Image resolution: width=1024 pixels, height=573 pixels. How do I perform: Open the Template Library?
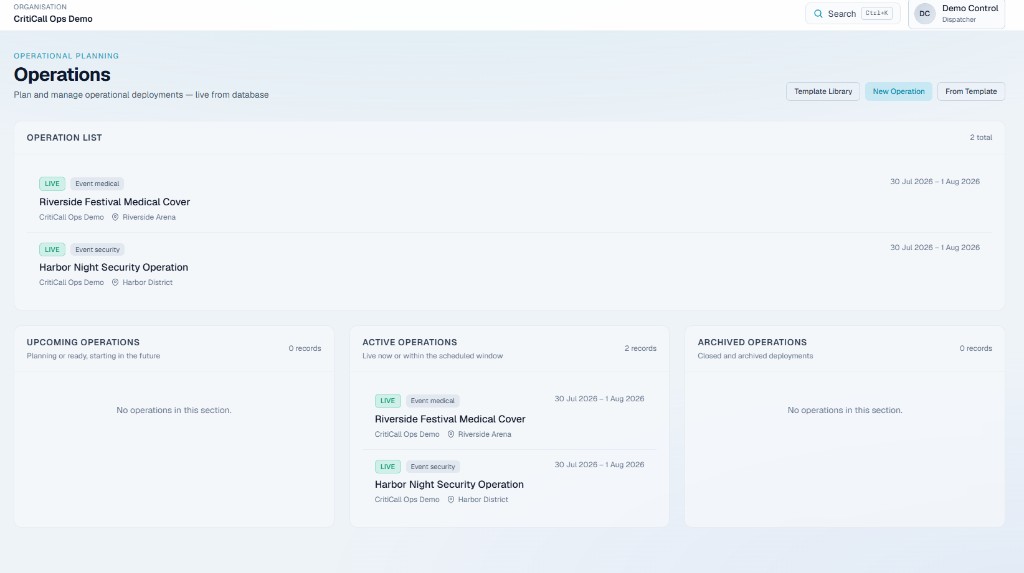tap(823, 91)
